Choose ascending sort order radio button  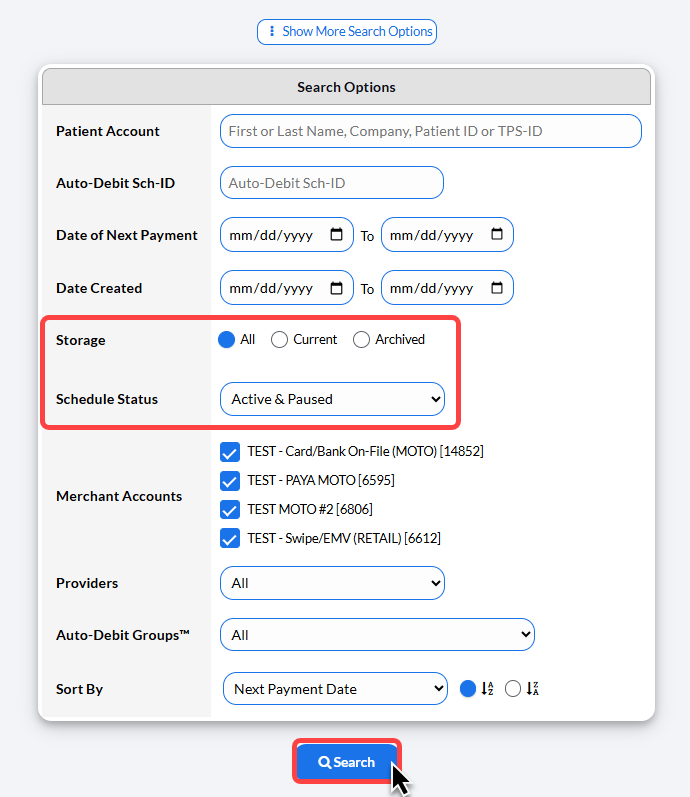468,689
